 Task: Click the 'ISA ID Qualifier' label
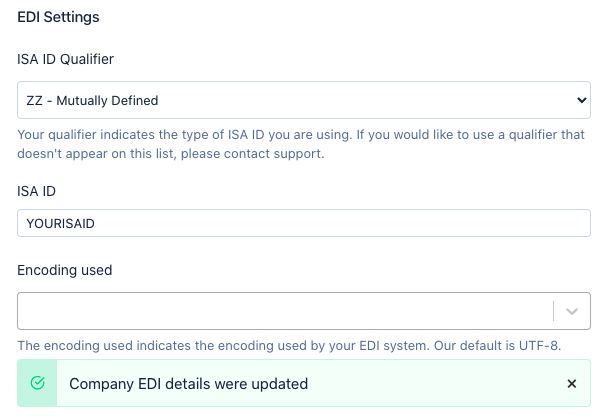(66, 59)
